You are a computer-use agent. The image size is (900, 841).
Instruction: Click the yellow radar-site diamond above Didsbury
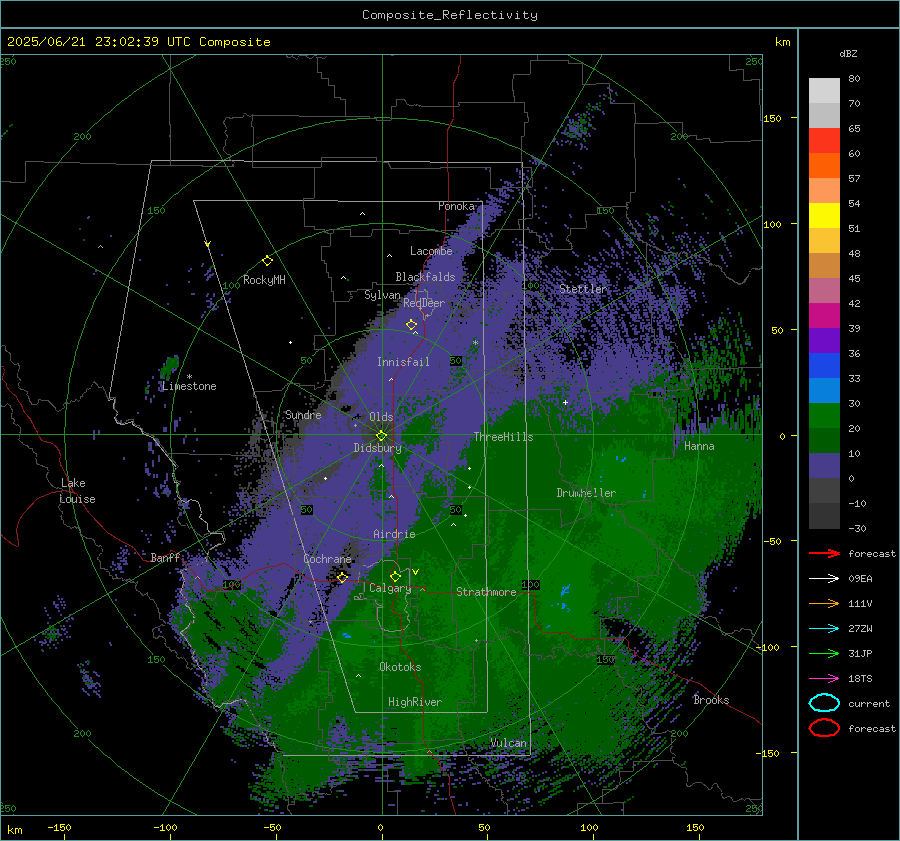(381, 436)
